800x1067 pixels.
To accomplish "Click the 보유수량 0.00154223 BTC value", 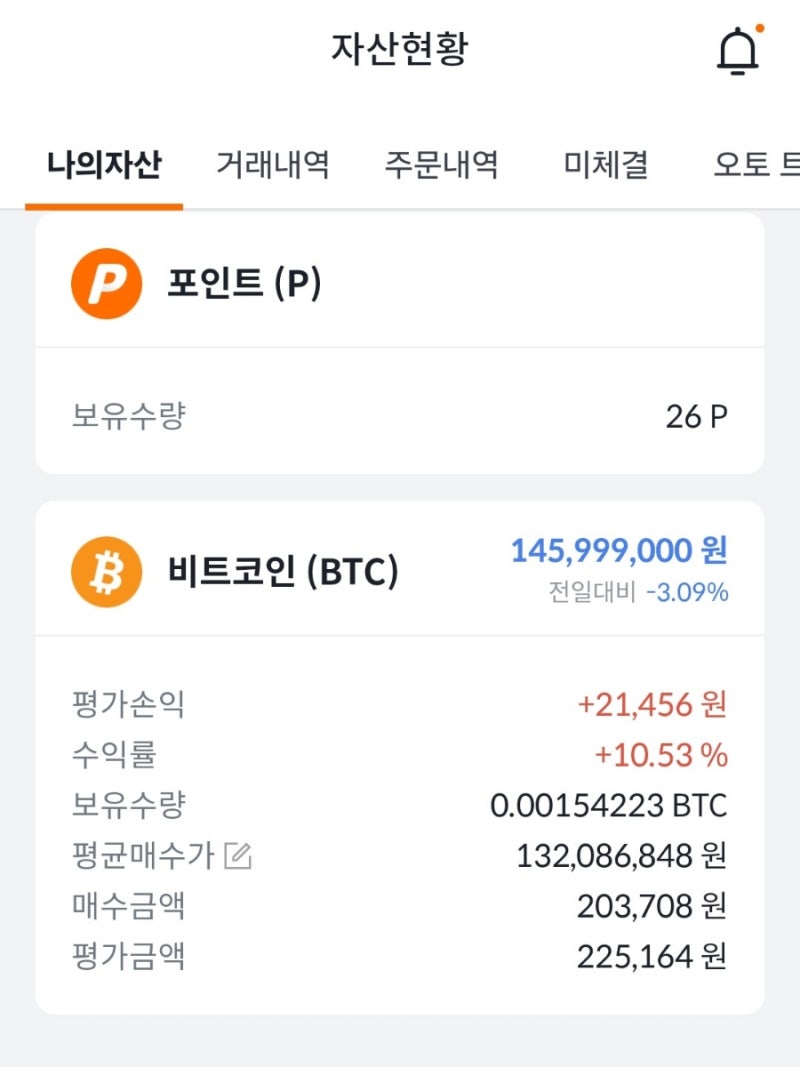I will (612, 805).
